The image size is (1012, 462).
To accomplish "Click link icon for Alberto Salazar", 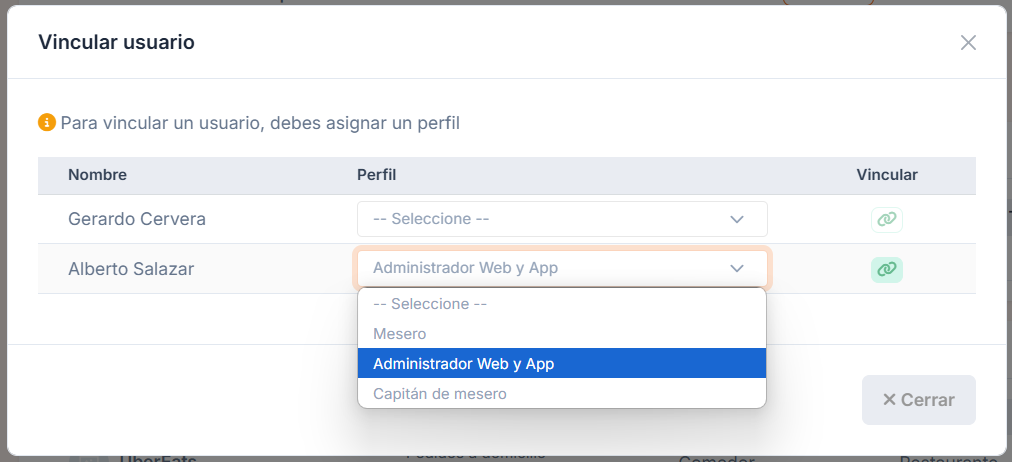I will click(x=887, y=270).
